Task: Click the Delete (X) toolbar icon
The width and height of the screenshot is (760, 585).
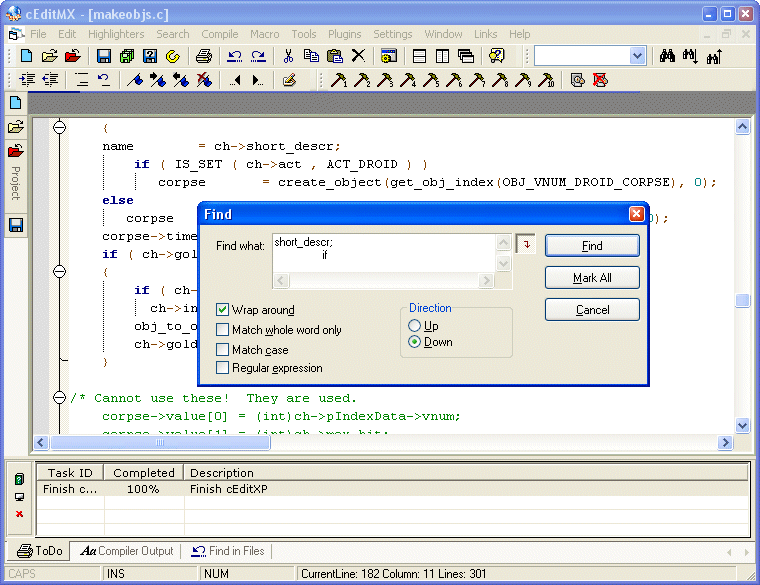Action: (358, 56)
